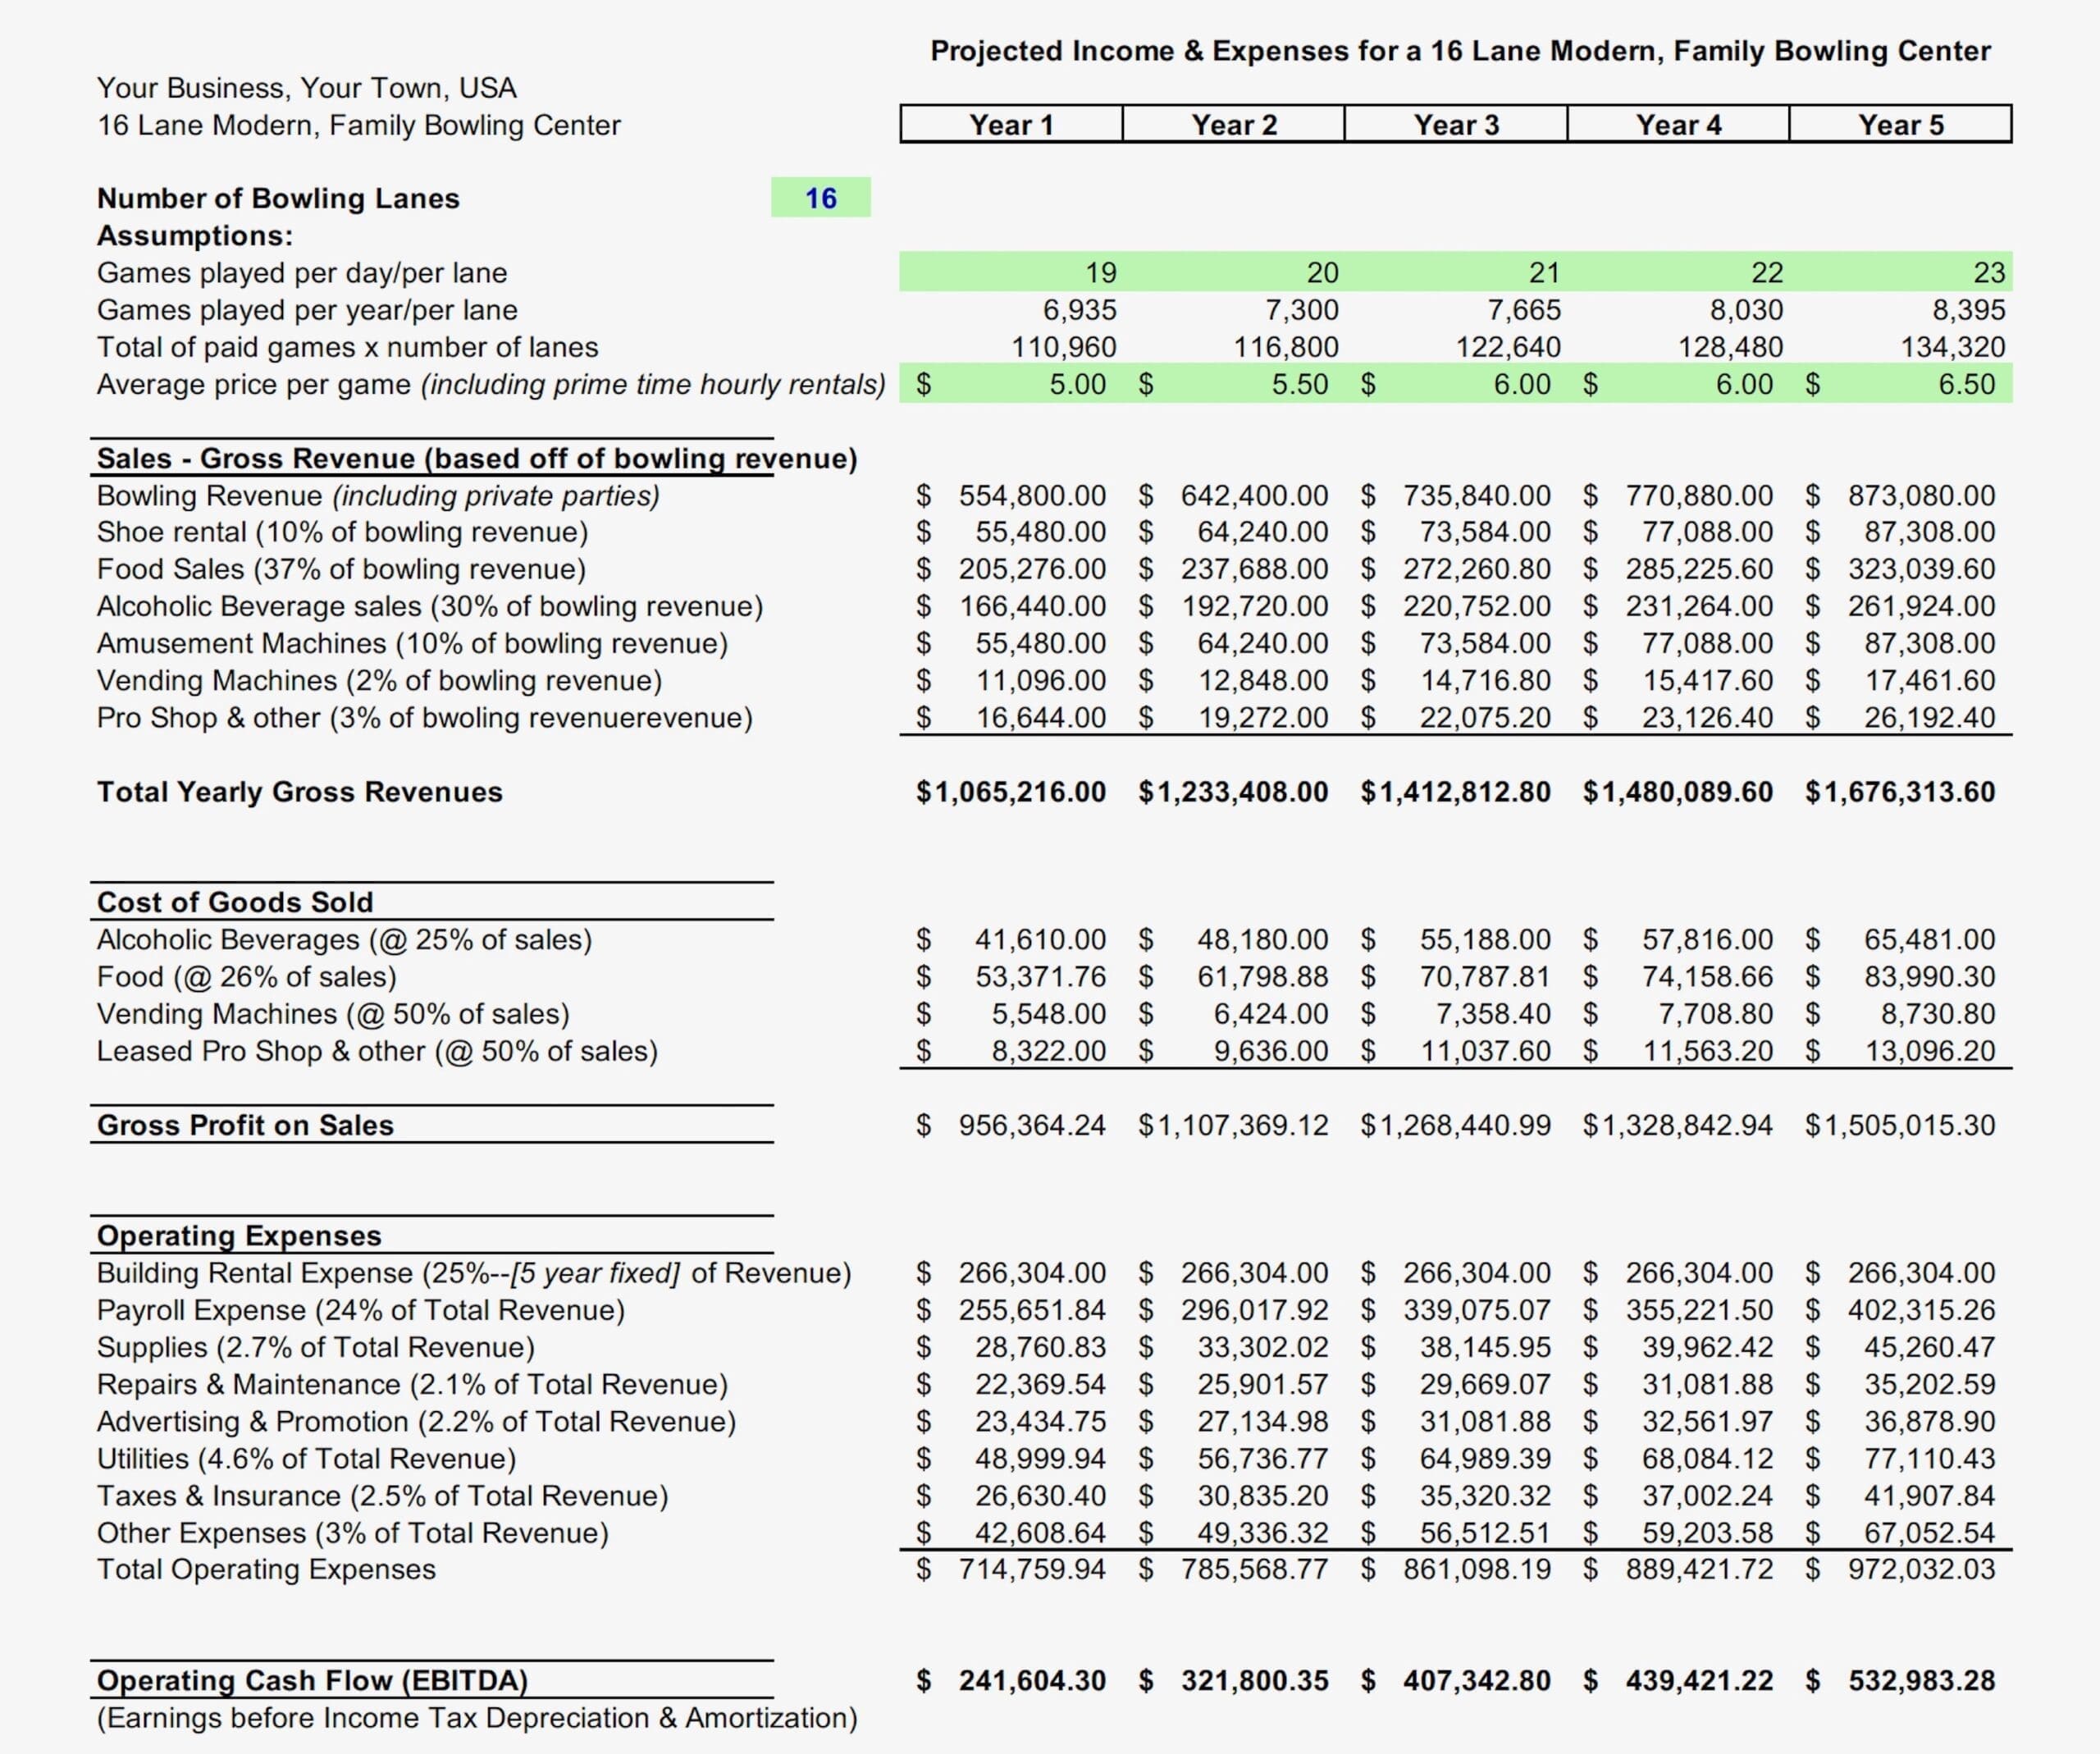Click the Year 3 column header
The width and height of the screenshot is (2100, 1754).
click(x=1456, y=124)
